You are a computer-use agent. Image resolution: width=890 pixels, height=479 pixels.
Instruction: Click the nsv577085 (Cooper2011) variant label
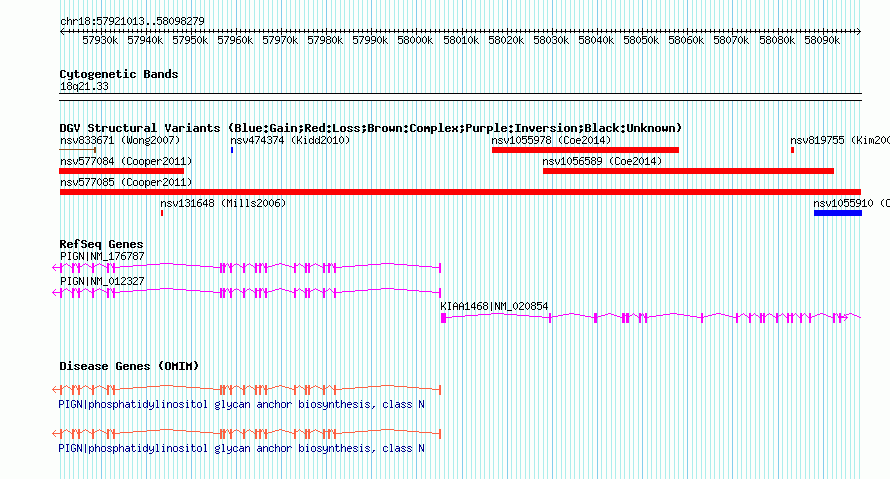pos(126,182)
